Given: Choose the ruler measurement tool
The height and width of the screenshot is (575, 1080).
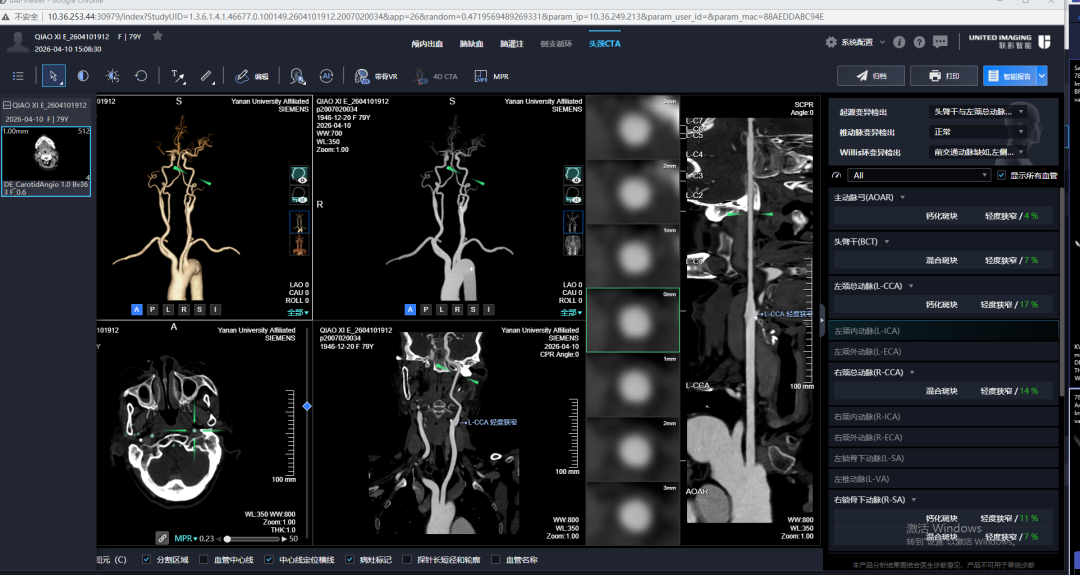Looking at the screenshot, I should 207,76.
